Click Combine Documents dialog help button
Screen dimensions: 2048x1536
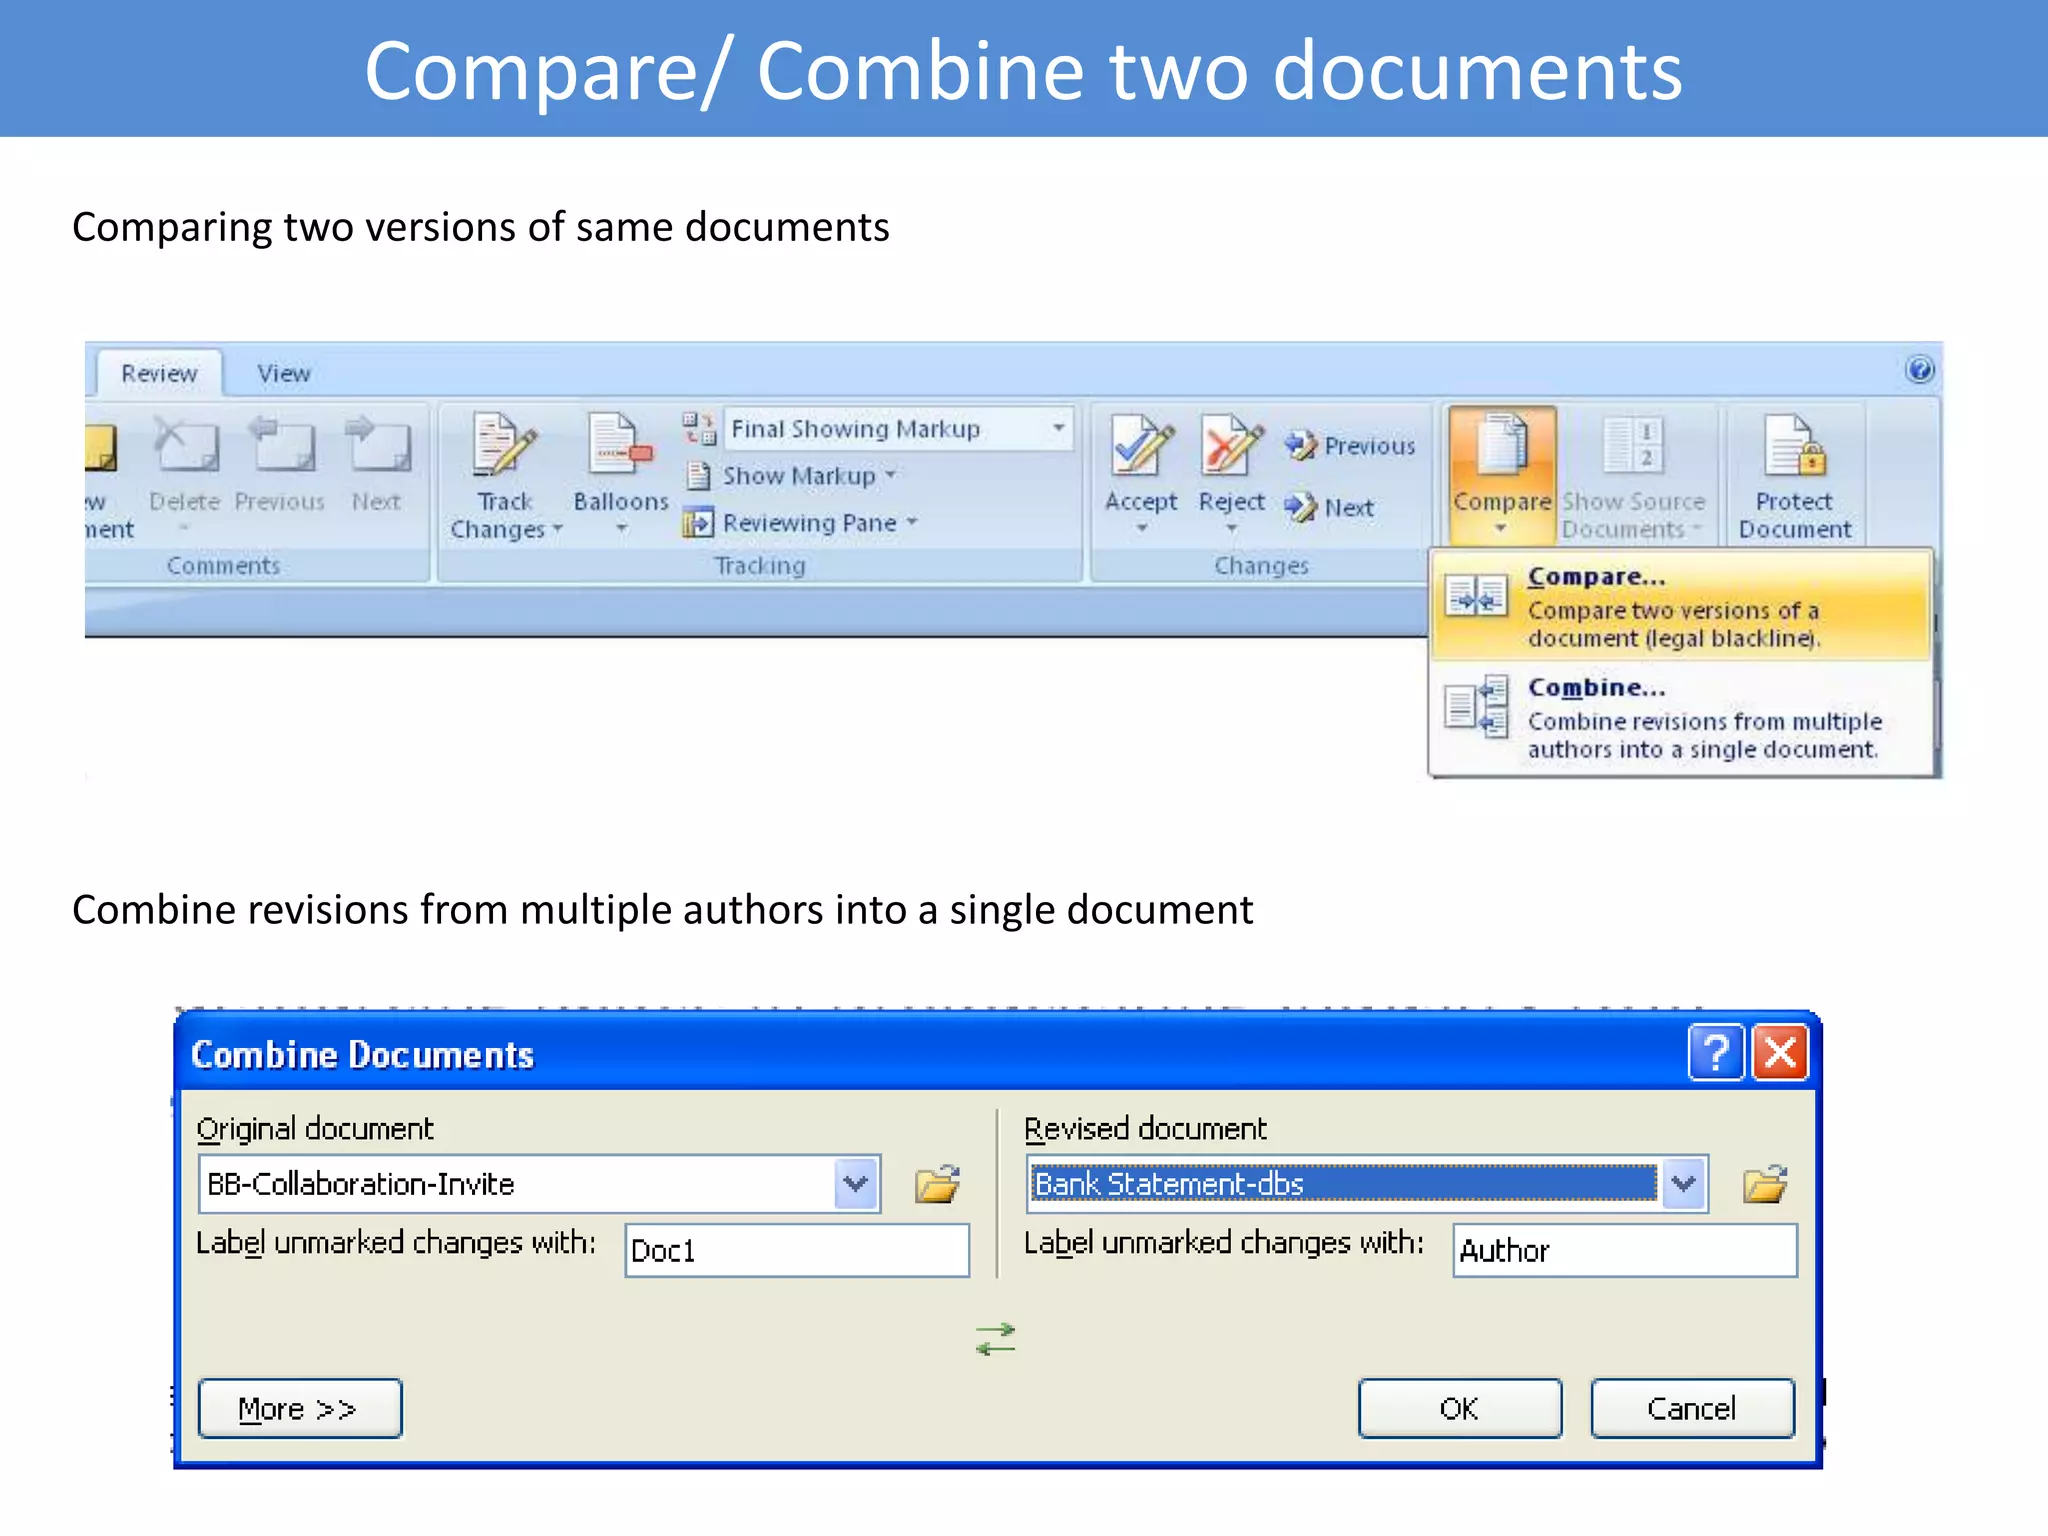pos(1716,1053)
